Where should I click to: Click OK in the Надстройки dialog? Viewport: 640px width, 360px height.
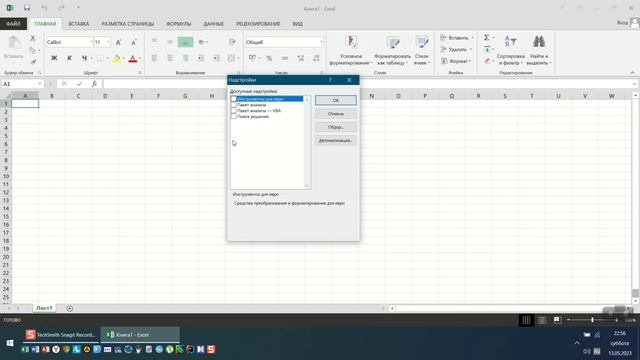point(336,100)
